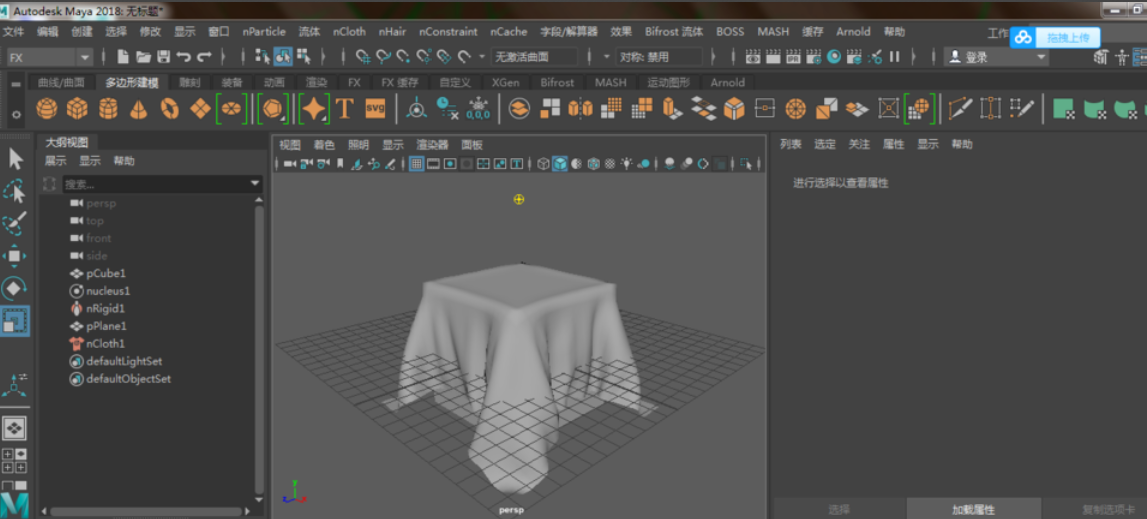Viewport: 1147px width, 519px height.
Task: Open the snap options small arrow dropdown
Action: pyautogui.click(x=481, y=56)
